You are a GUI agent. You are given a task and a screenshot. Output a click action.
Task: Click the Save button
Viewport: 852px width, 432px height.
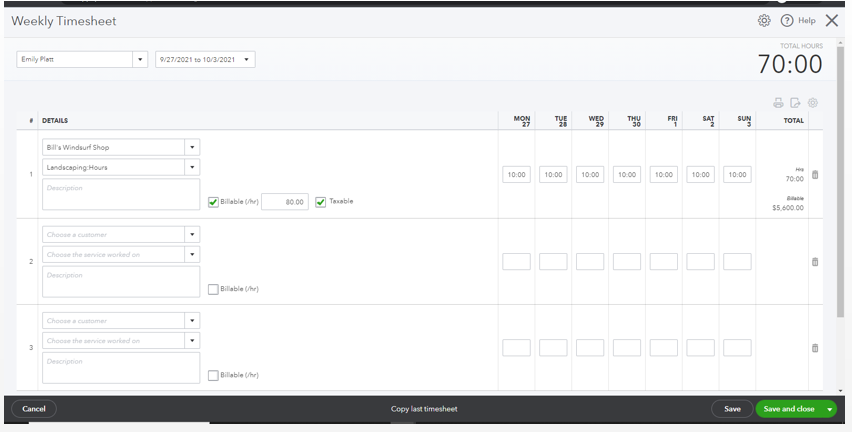point(732,409)
